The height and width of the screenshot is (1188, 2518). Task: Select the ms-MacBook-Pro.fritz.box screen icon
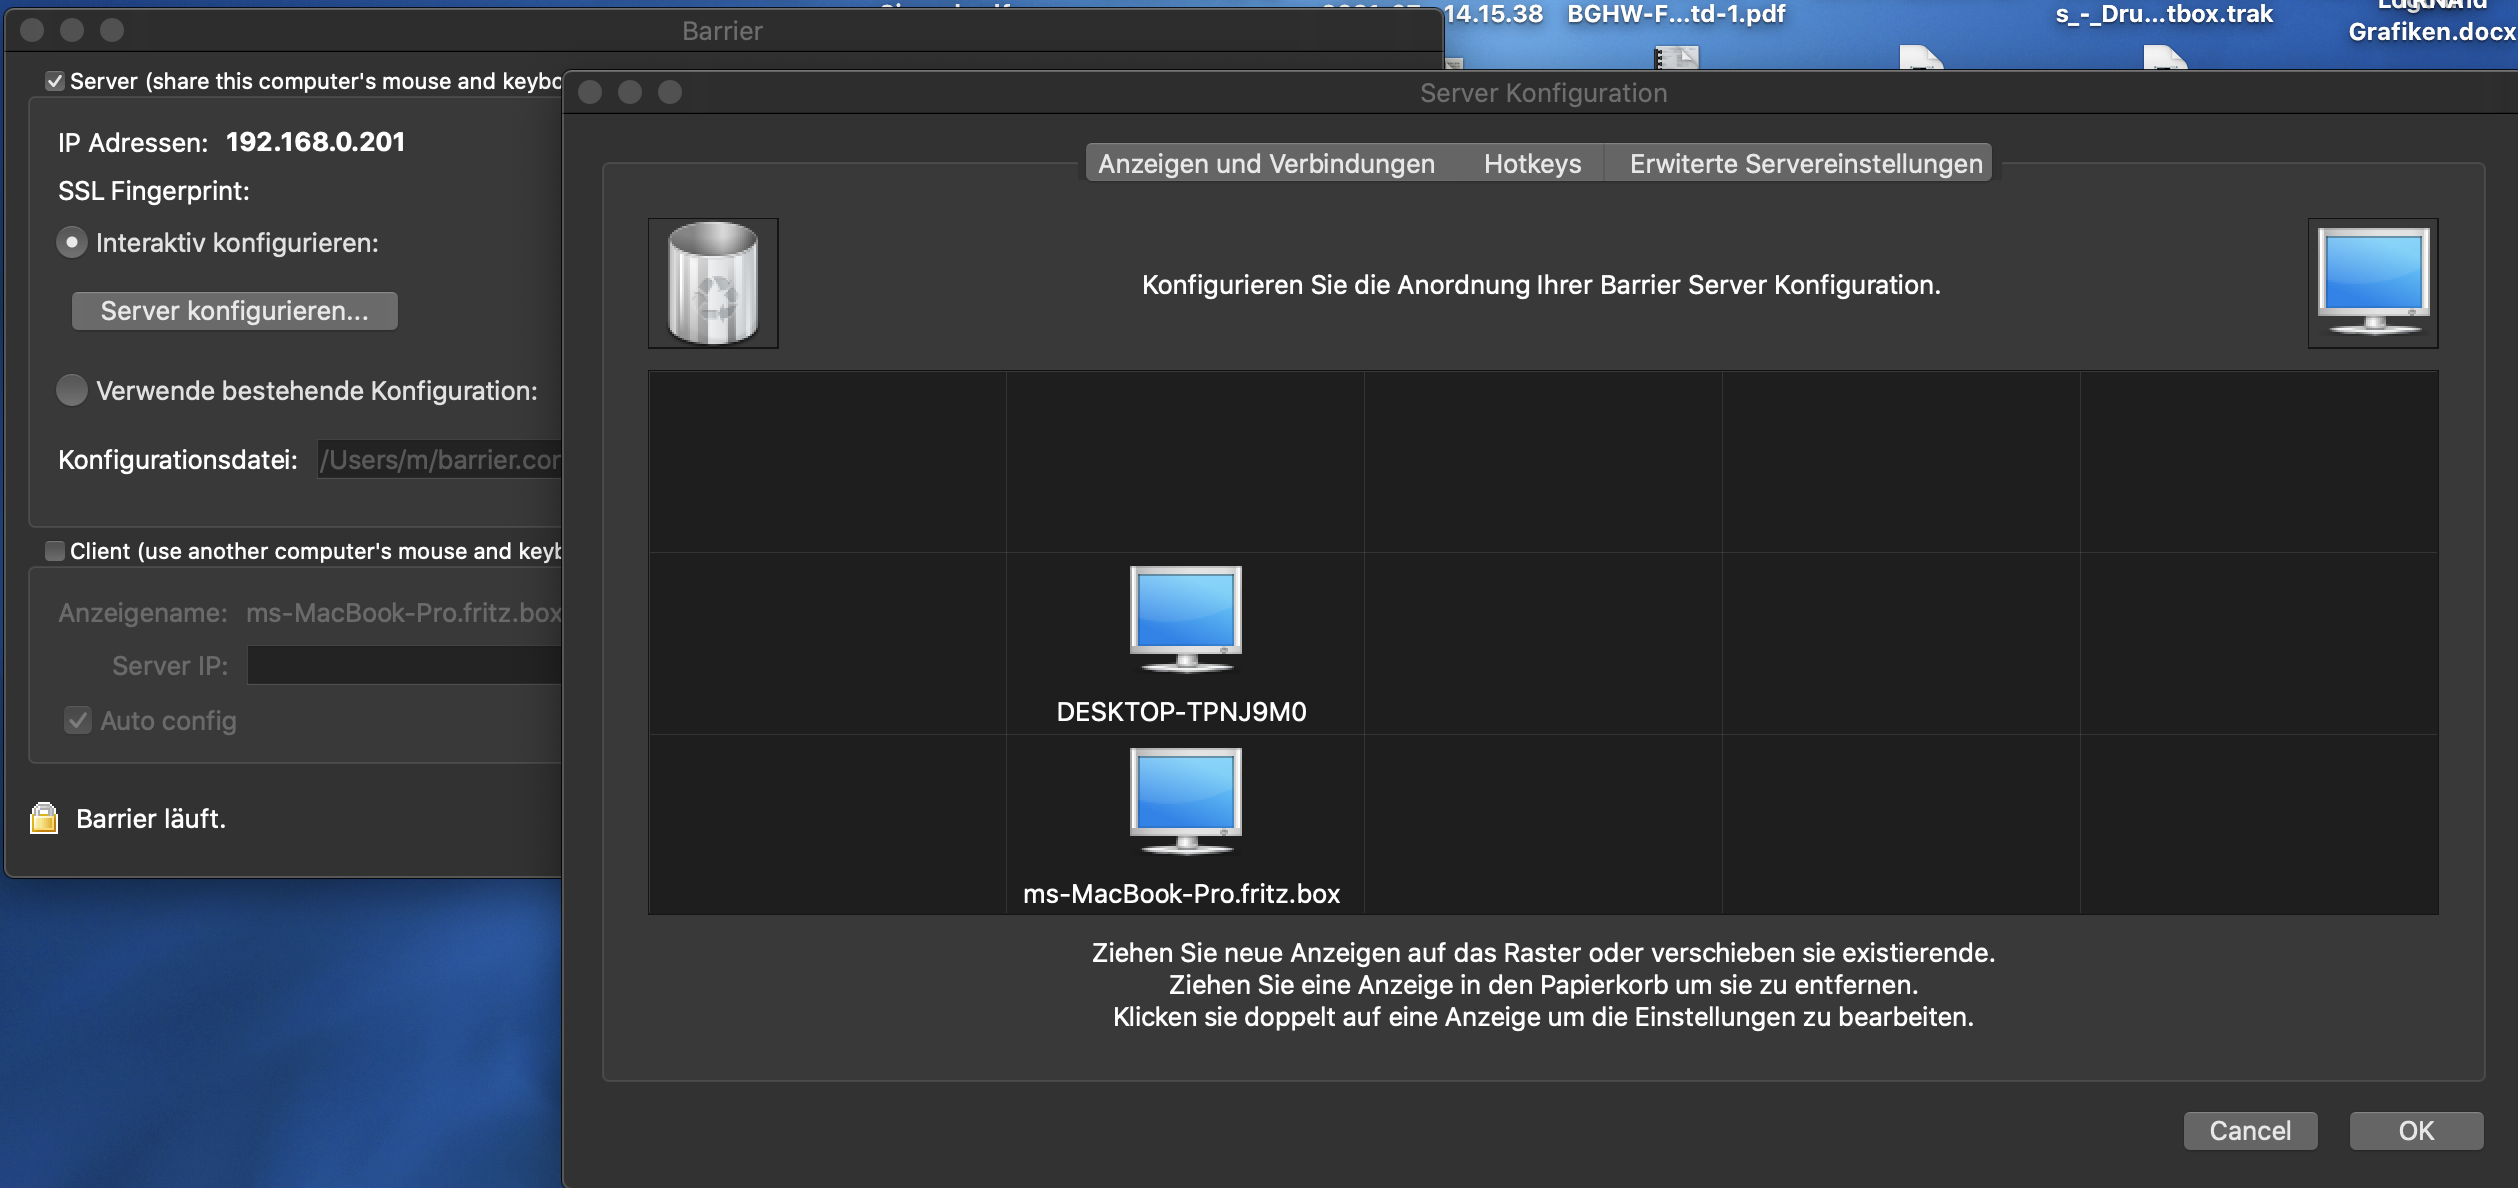point(1184,801)
